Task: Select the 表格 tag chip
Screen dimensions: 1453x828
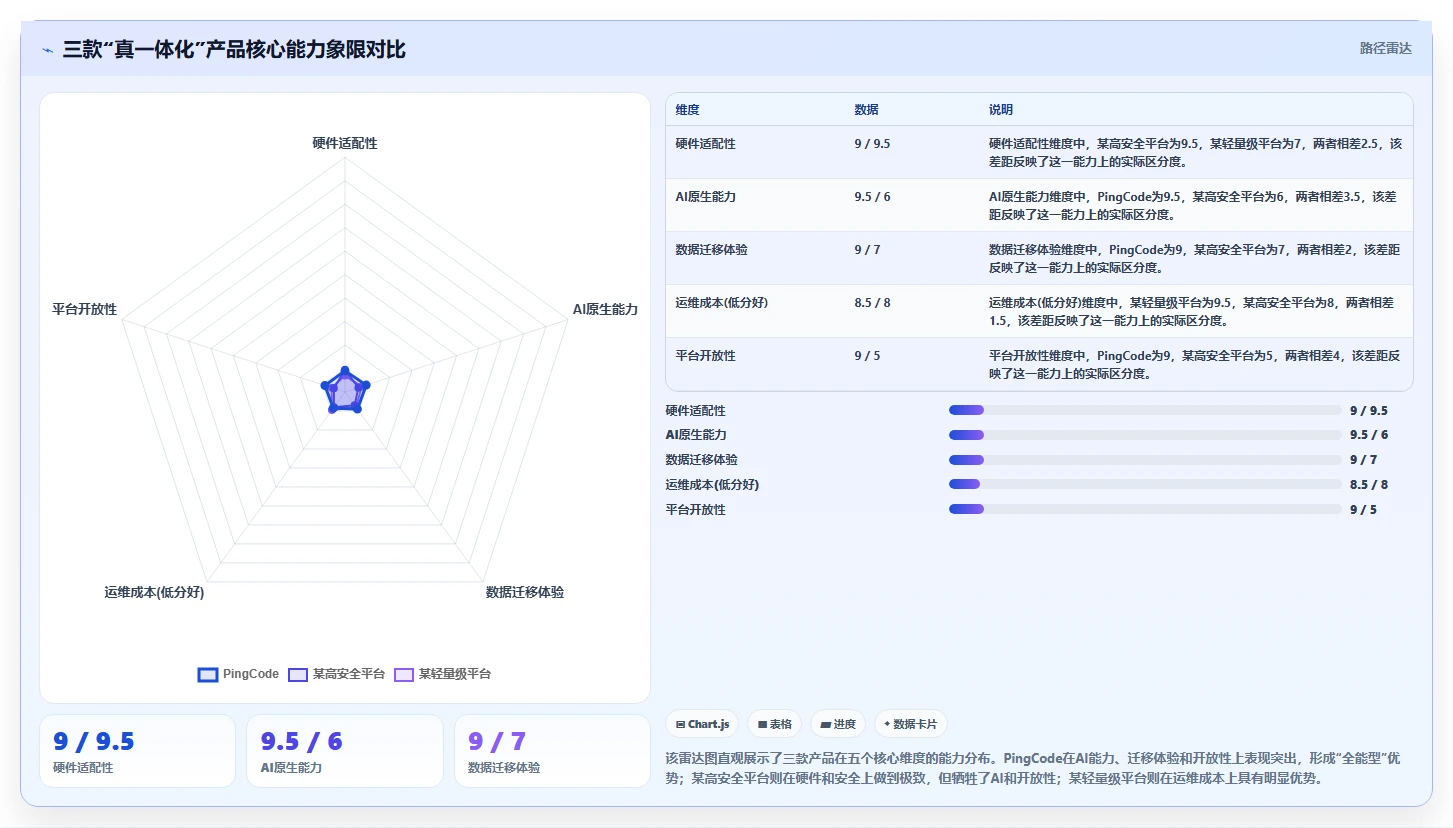Action: [775, 724]
